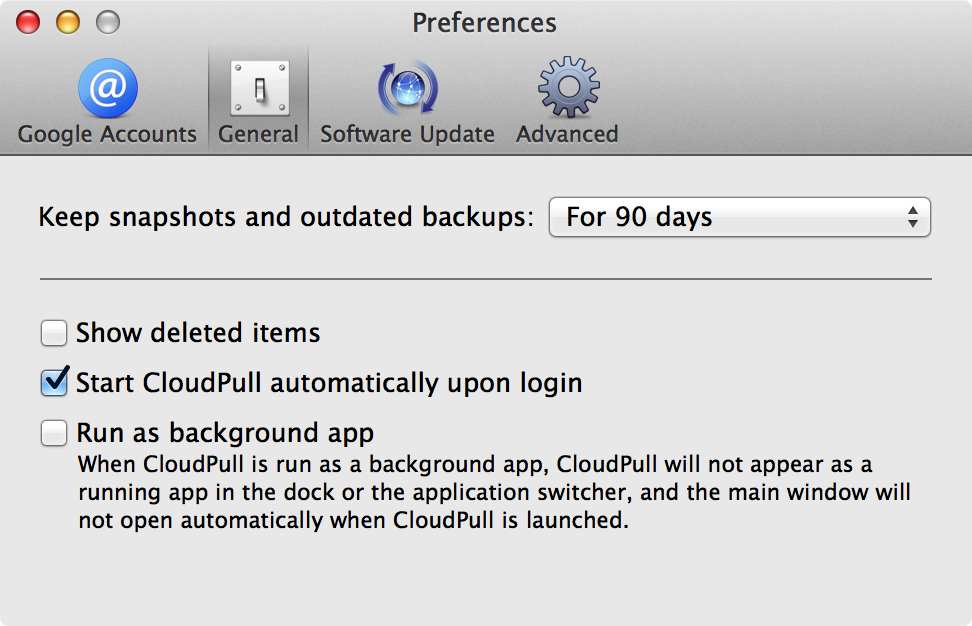Screen dimensions: 972x626
Task: Click the Preferences window title
Action: (x=485, y=23)
